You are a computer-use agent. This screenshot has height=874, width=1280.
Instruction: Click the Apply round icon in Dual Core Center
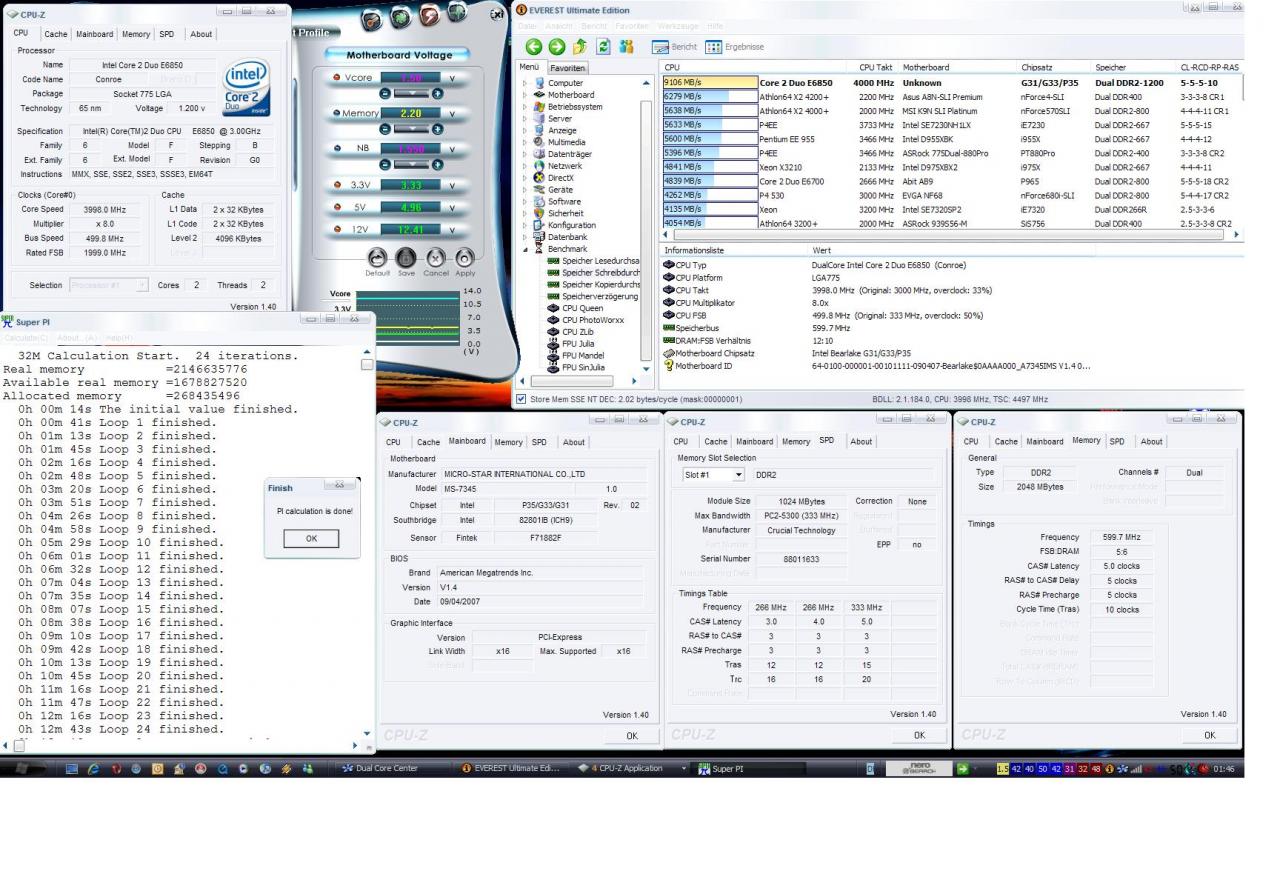(465, 258)
